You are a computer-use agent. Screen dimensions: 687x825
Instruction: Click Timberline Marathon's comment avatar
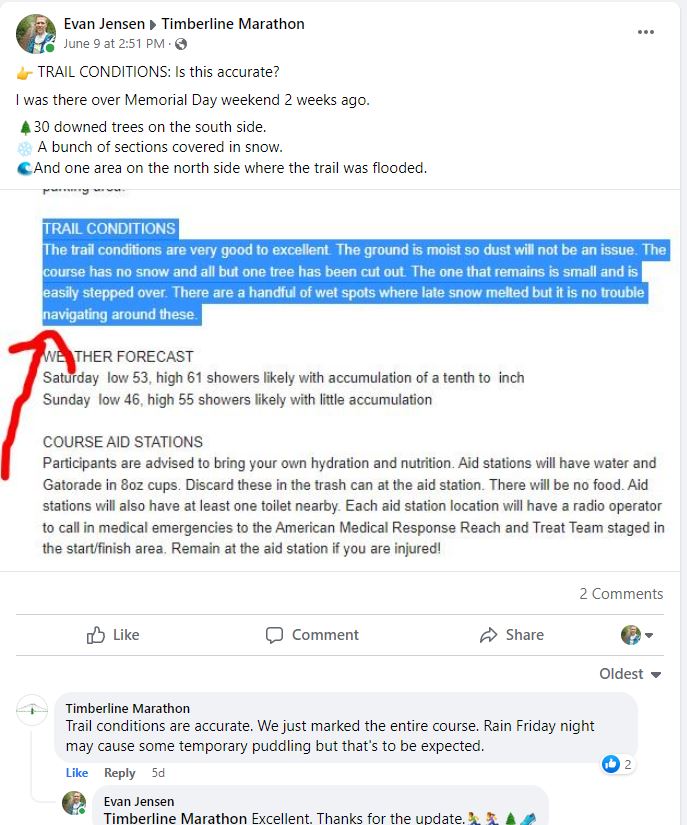32,709
